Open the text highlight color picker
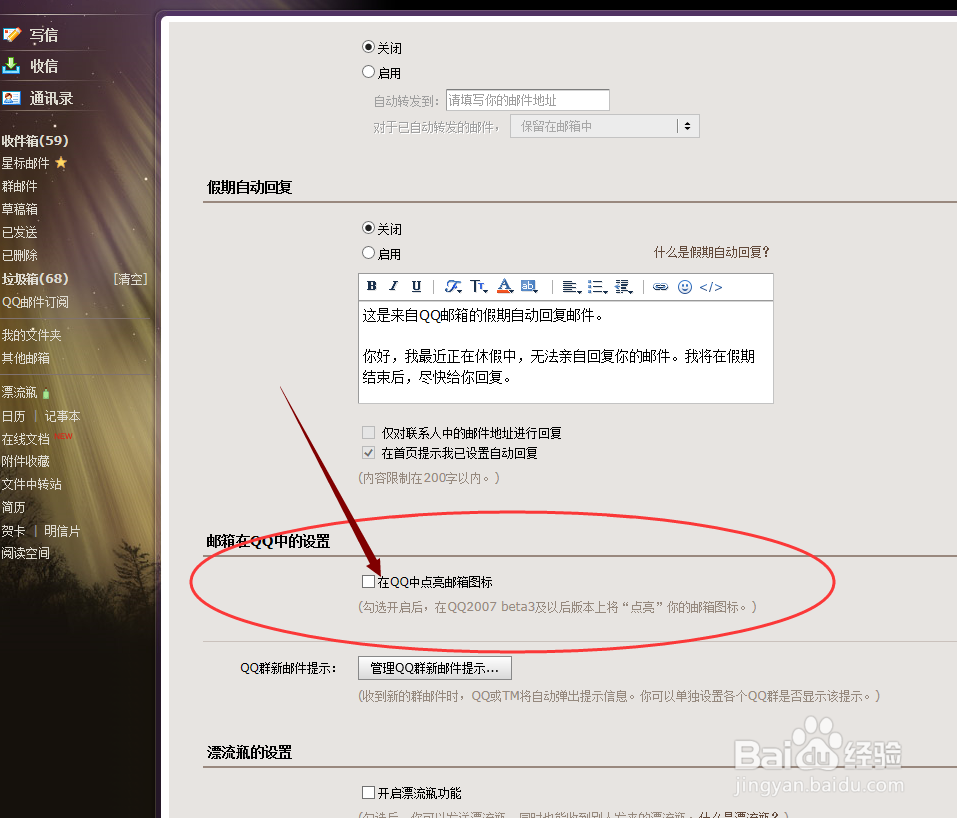 [x=529, y=286]
